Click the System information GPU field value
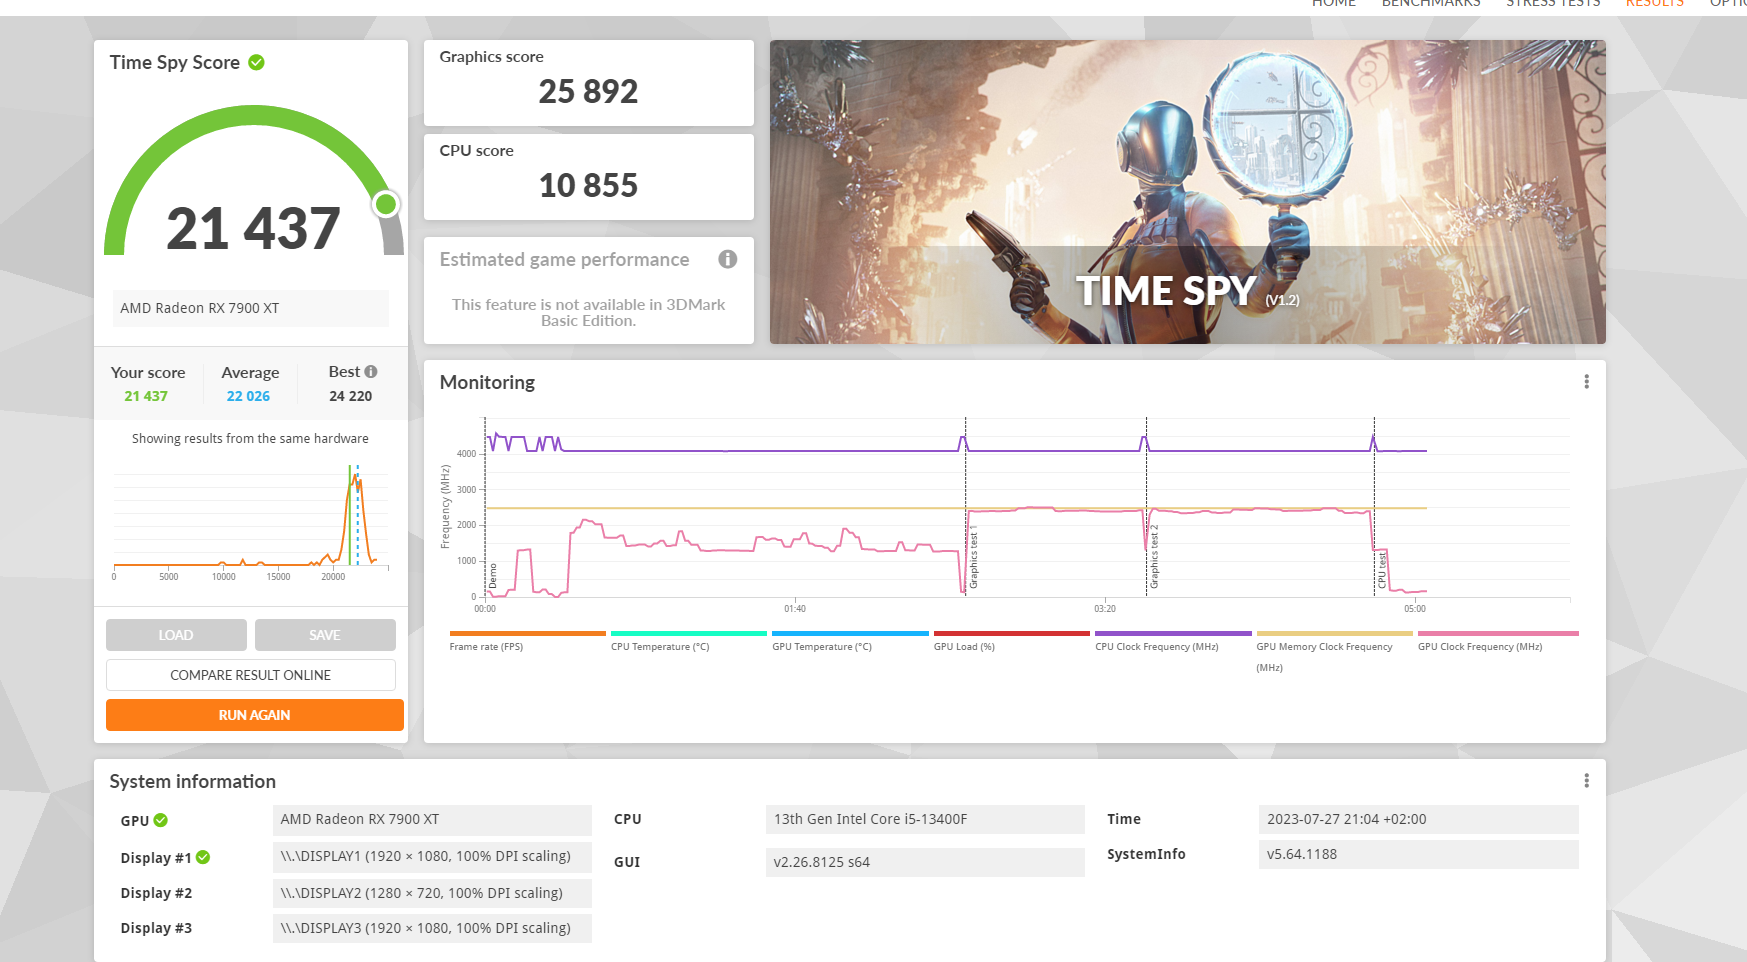The width and height of the screenshot is (1747, 962). coord(432,820)
